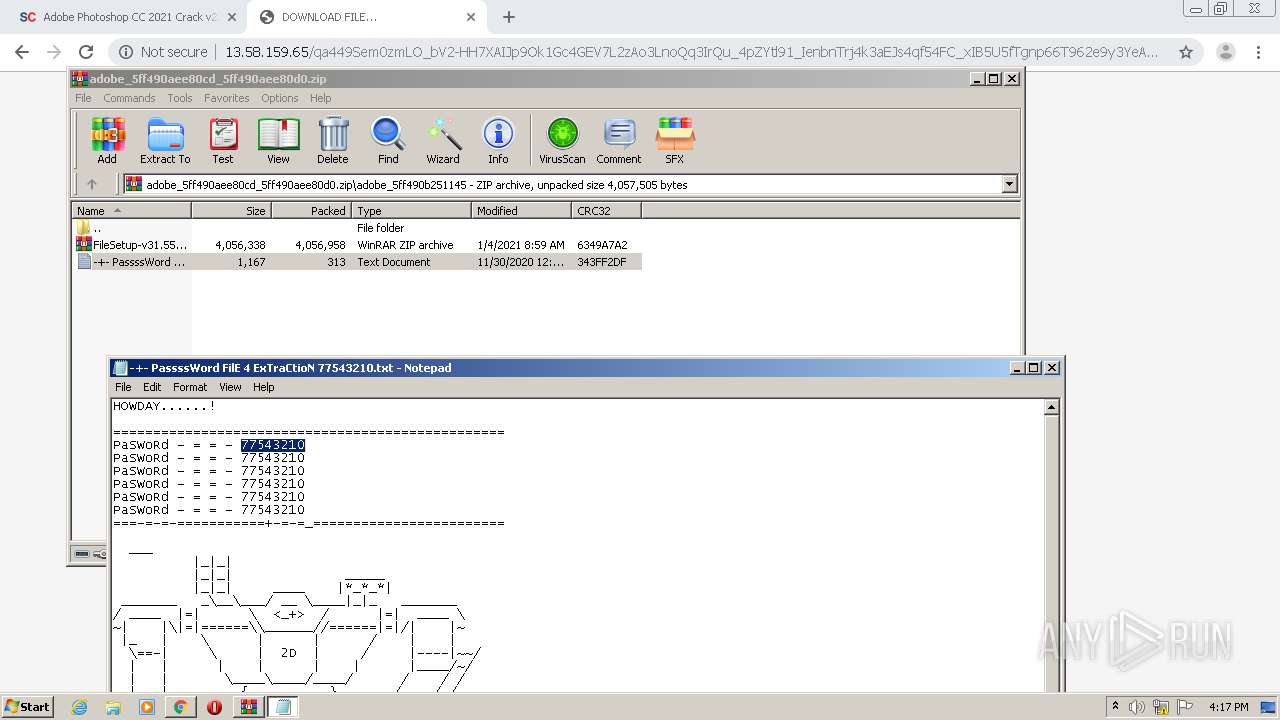The height and width of the screenshot is (720, 1280).
Task: Click the Find magnifier icon
Action: coord(388,141)
